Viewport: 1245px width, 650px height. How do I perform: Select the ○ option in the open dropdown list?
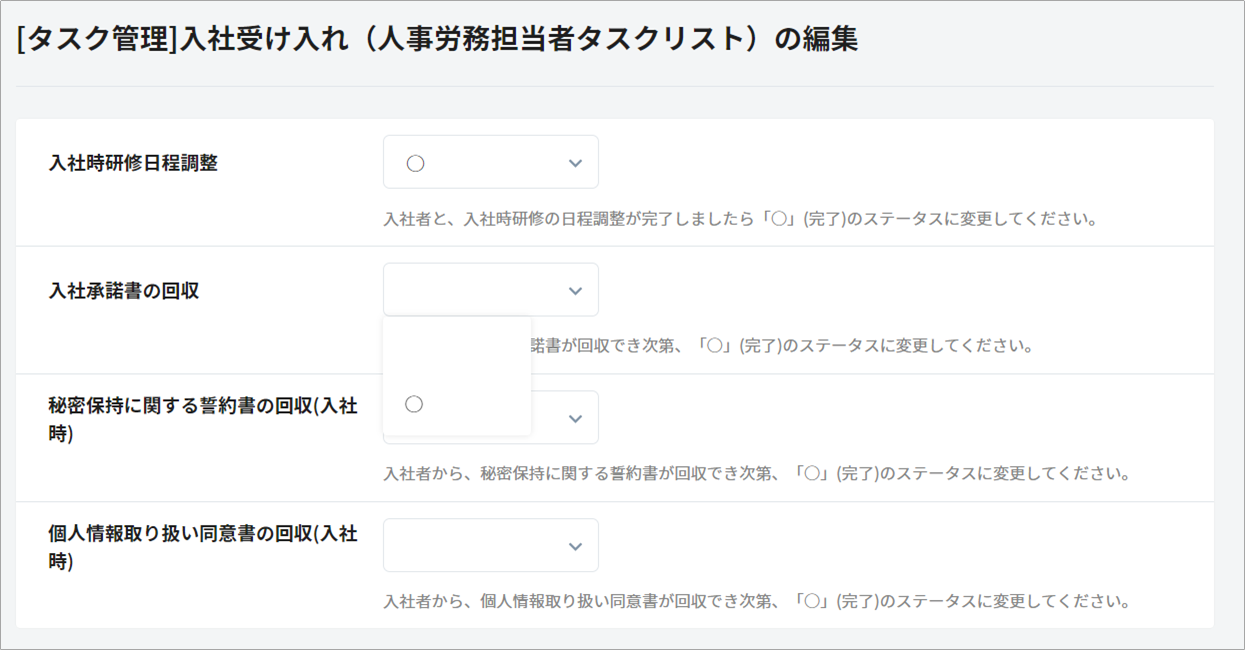coord(414,404)
